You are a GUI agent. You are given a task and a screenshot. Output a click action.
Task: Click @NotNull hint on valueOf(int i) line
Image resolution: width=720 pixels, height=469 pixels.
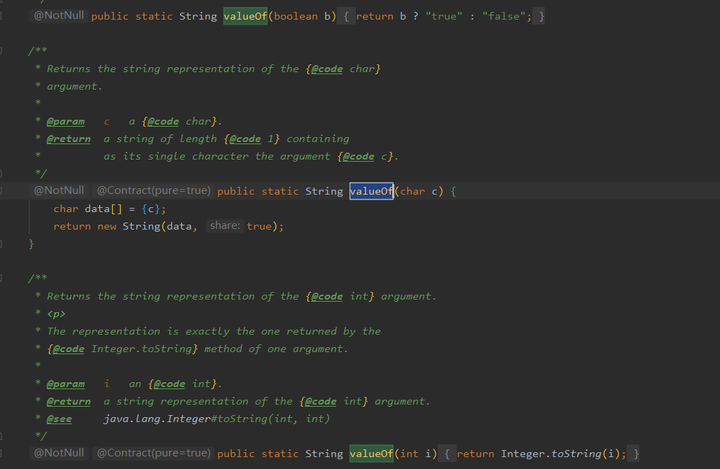pos(59,453)
